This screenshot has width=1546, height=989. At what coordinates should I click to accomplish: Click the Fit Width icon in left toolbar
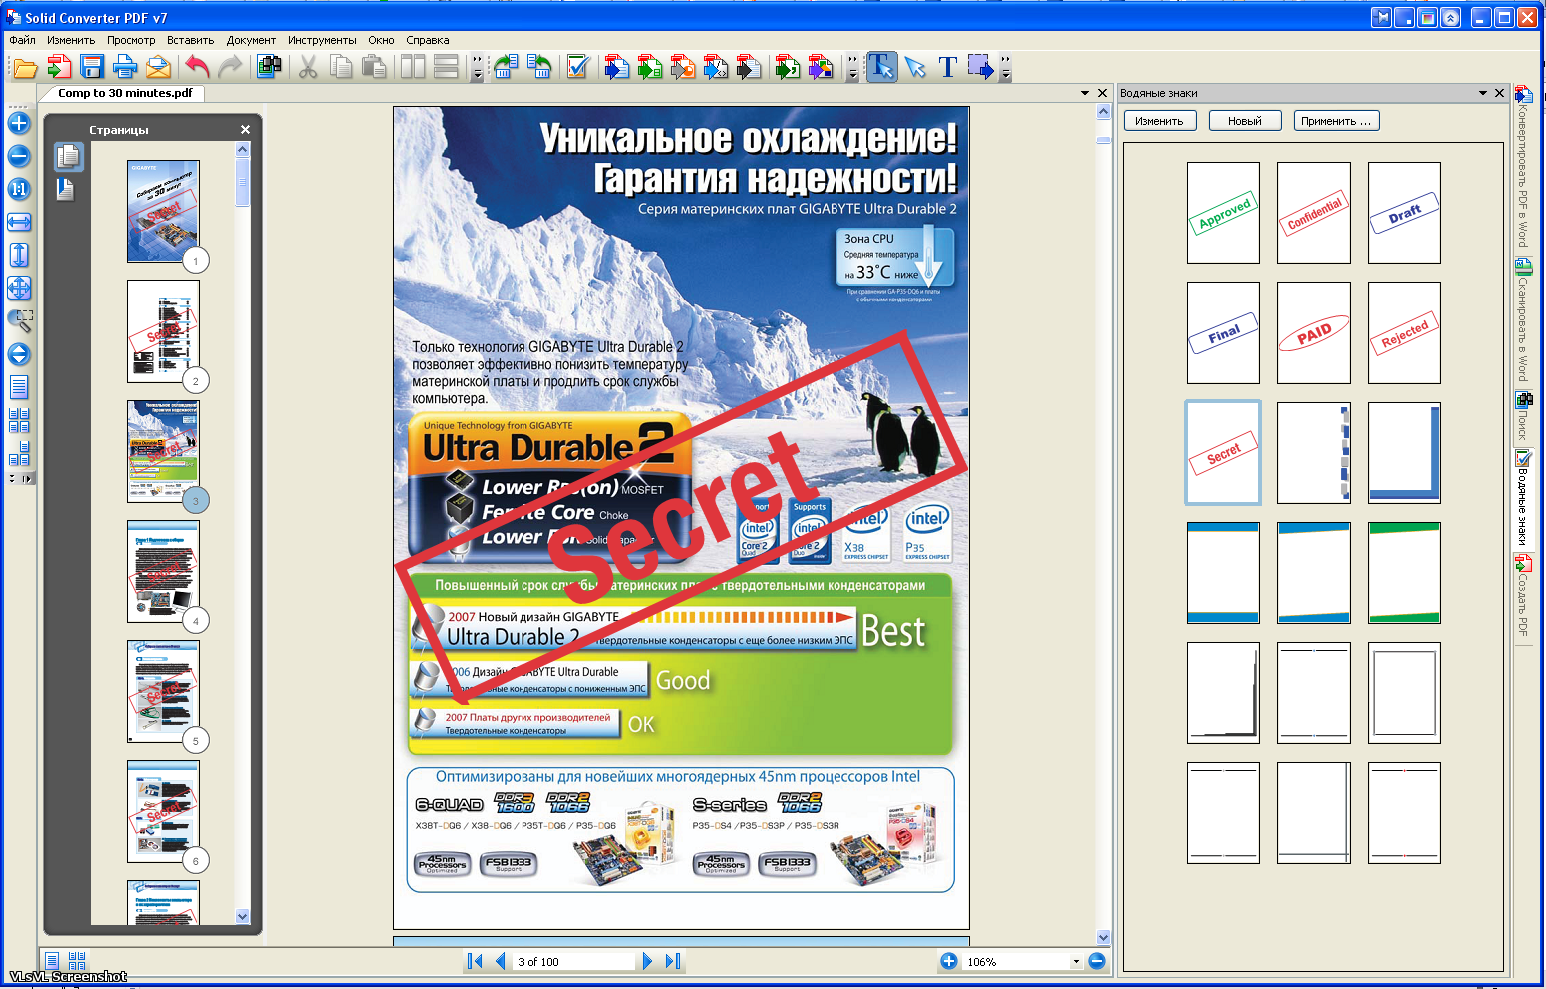point(19,222)
